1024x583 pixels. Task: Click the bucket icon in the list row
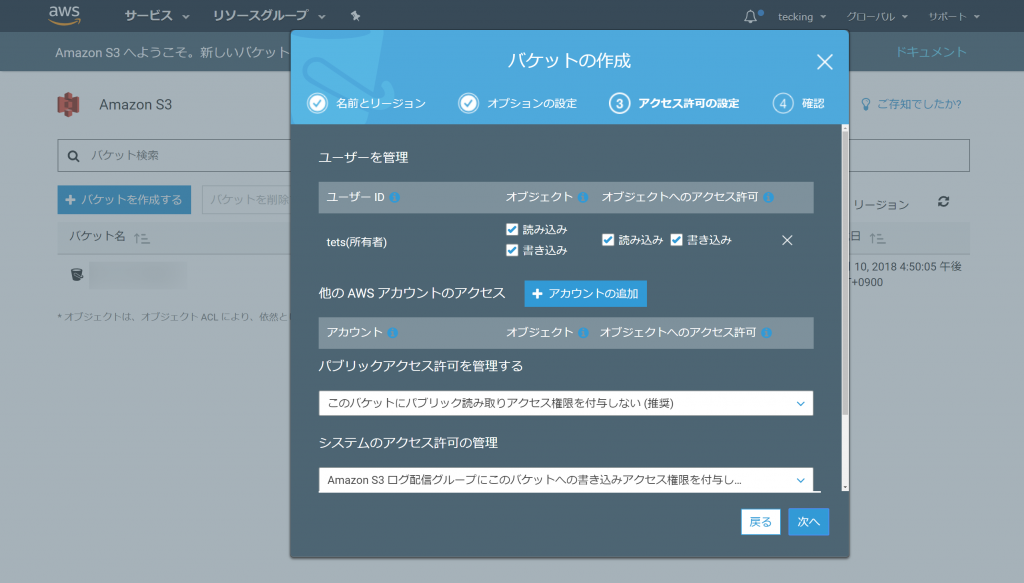click(x=76, y=274)
